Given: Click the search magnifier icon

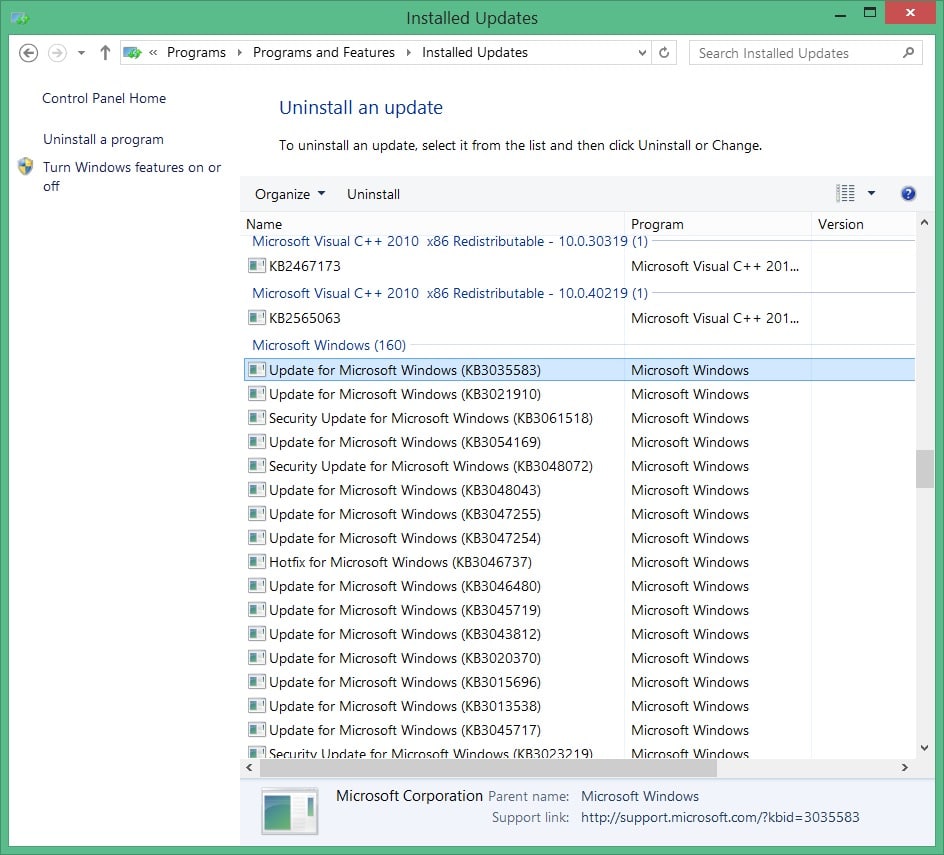Looking at the screenshot, I should point(908,53).
